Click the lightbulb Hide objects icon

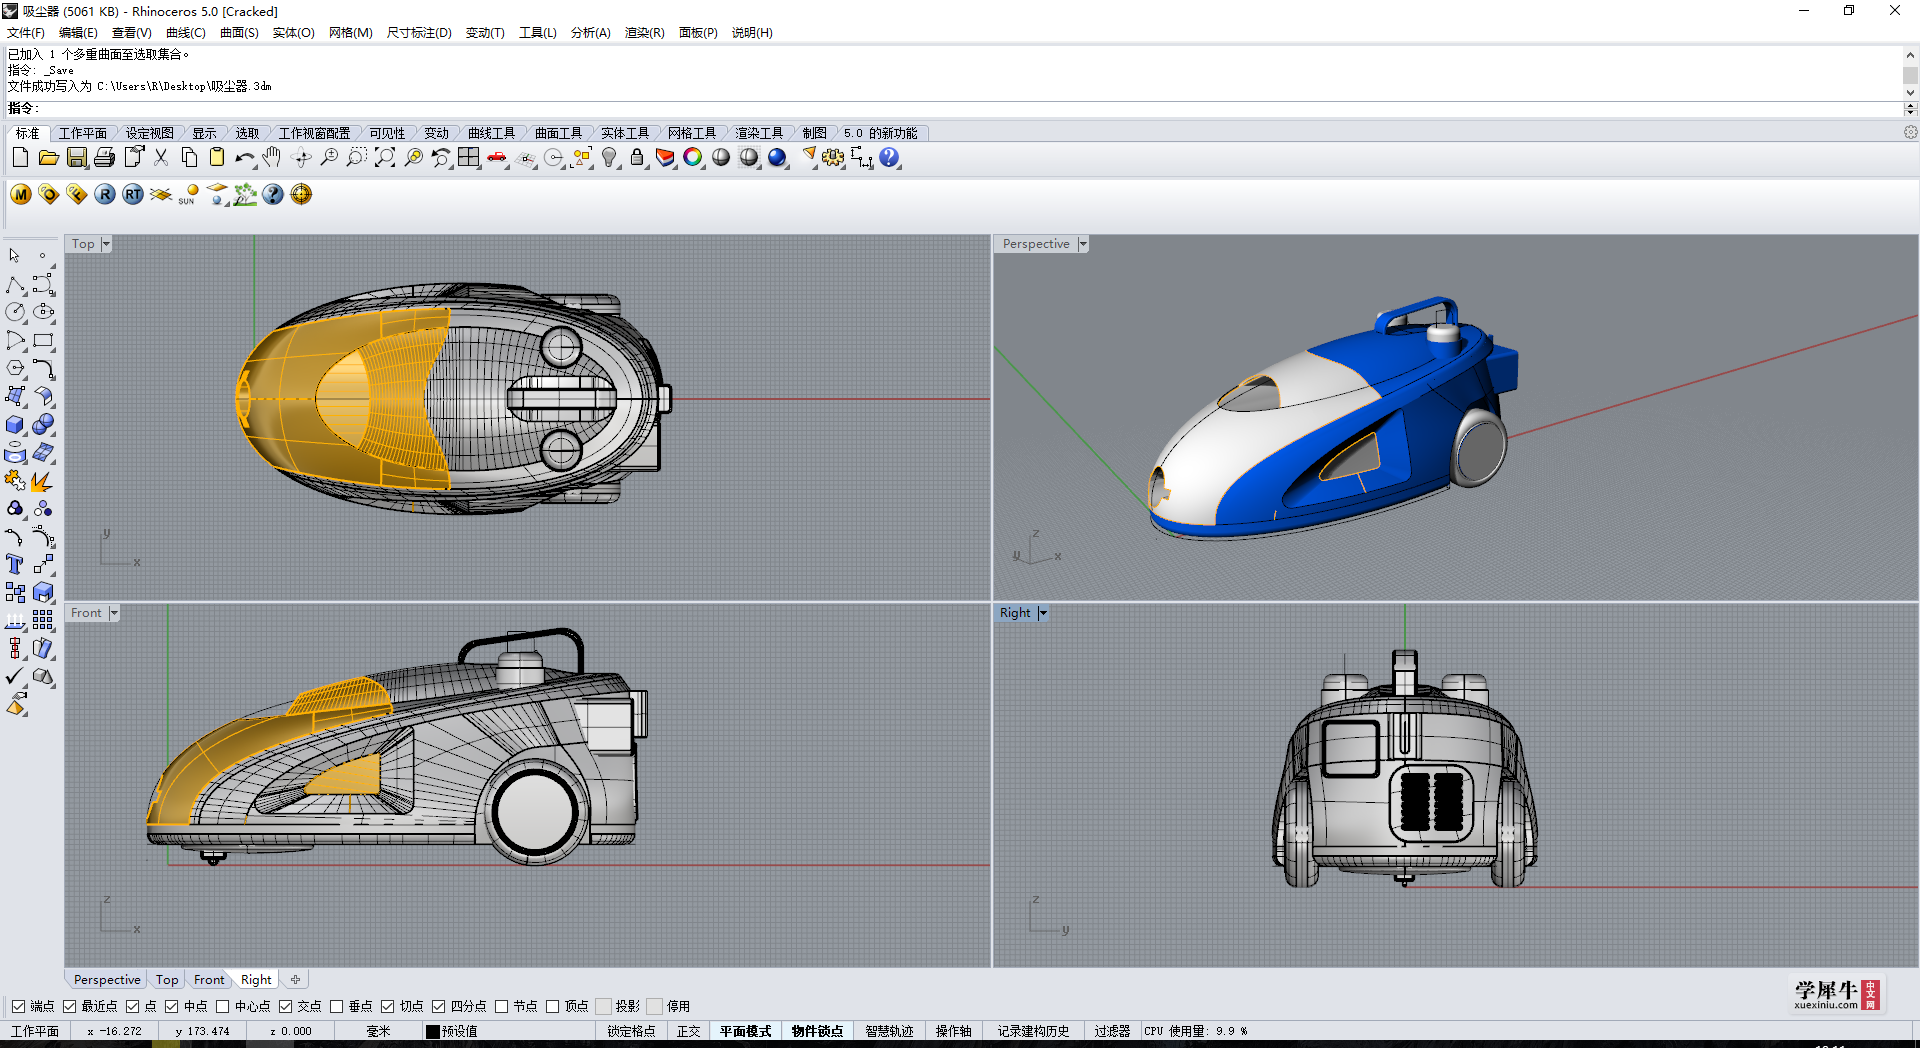(609, 157)
